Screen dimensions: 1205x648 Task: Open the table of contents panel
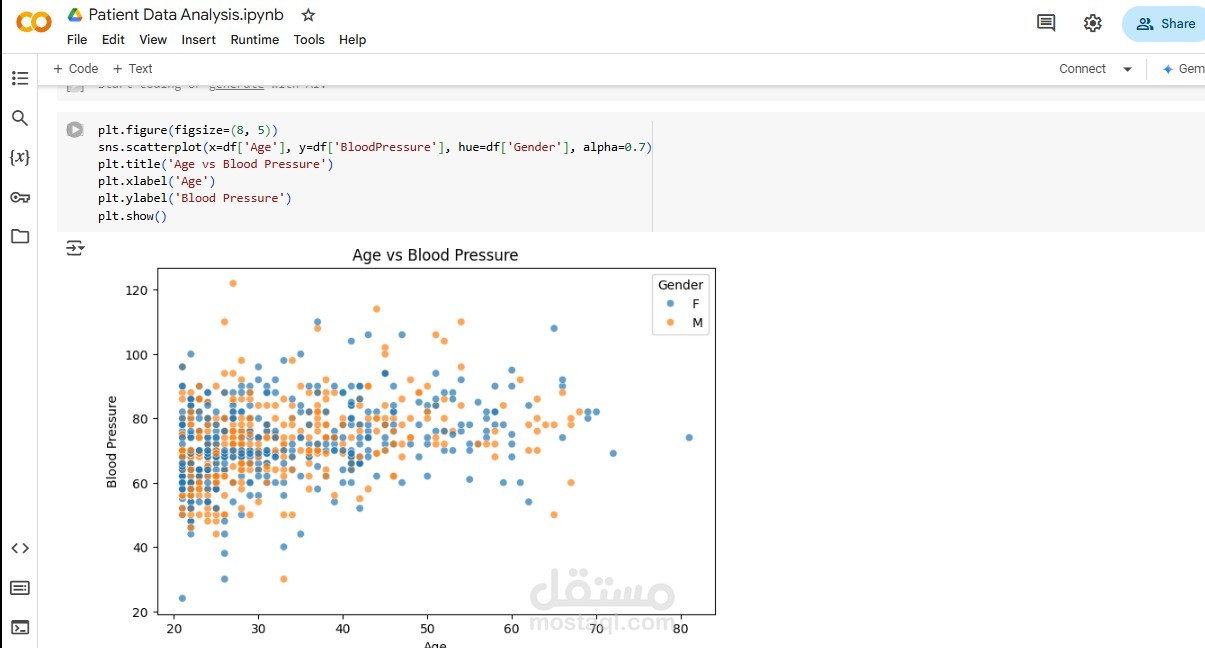click(x=20, y=78)
